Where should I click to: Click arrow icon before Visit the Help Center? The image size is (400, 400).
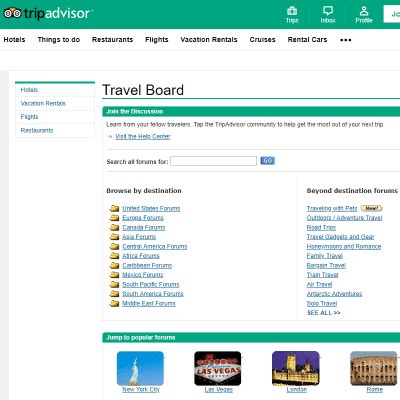coord(110,137)
